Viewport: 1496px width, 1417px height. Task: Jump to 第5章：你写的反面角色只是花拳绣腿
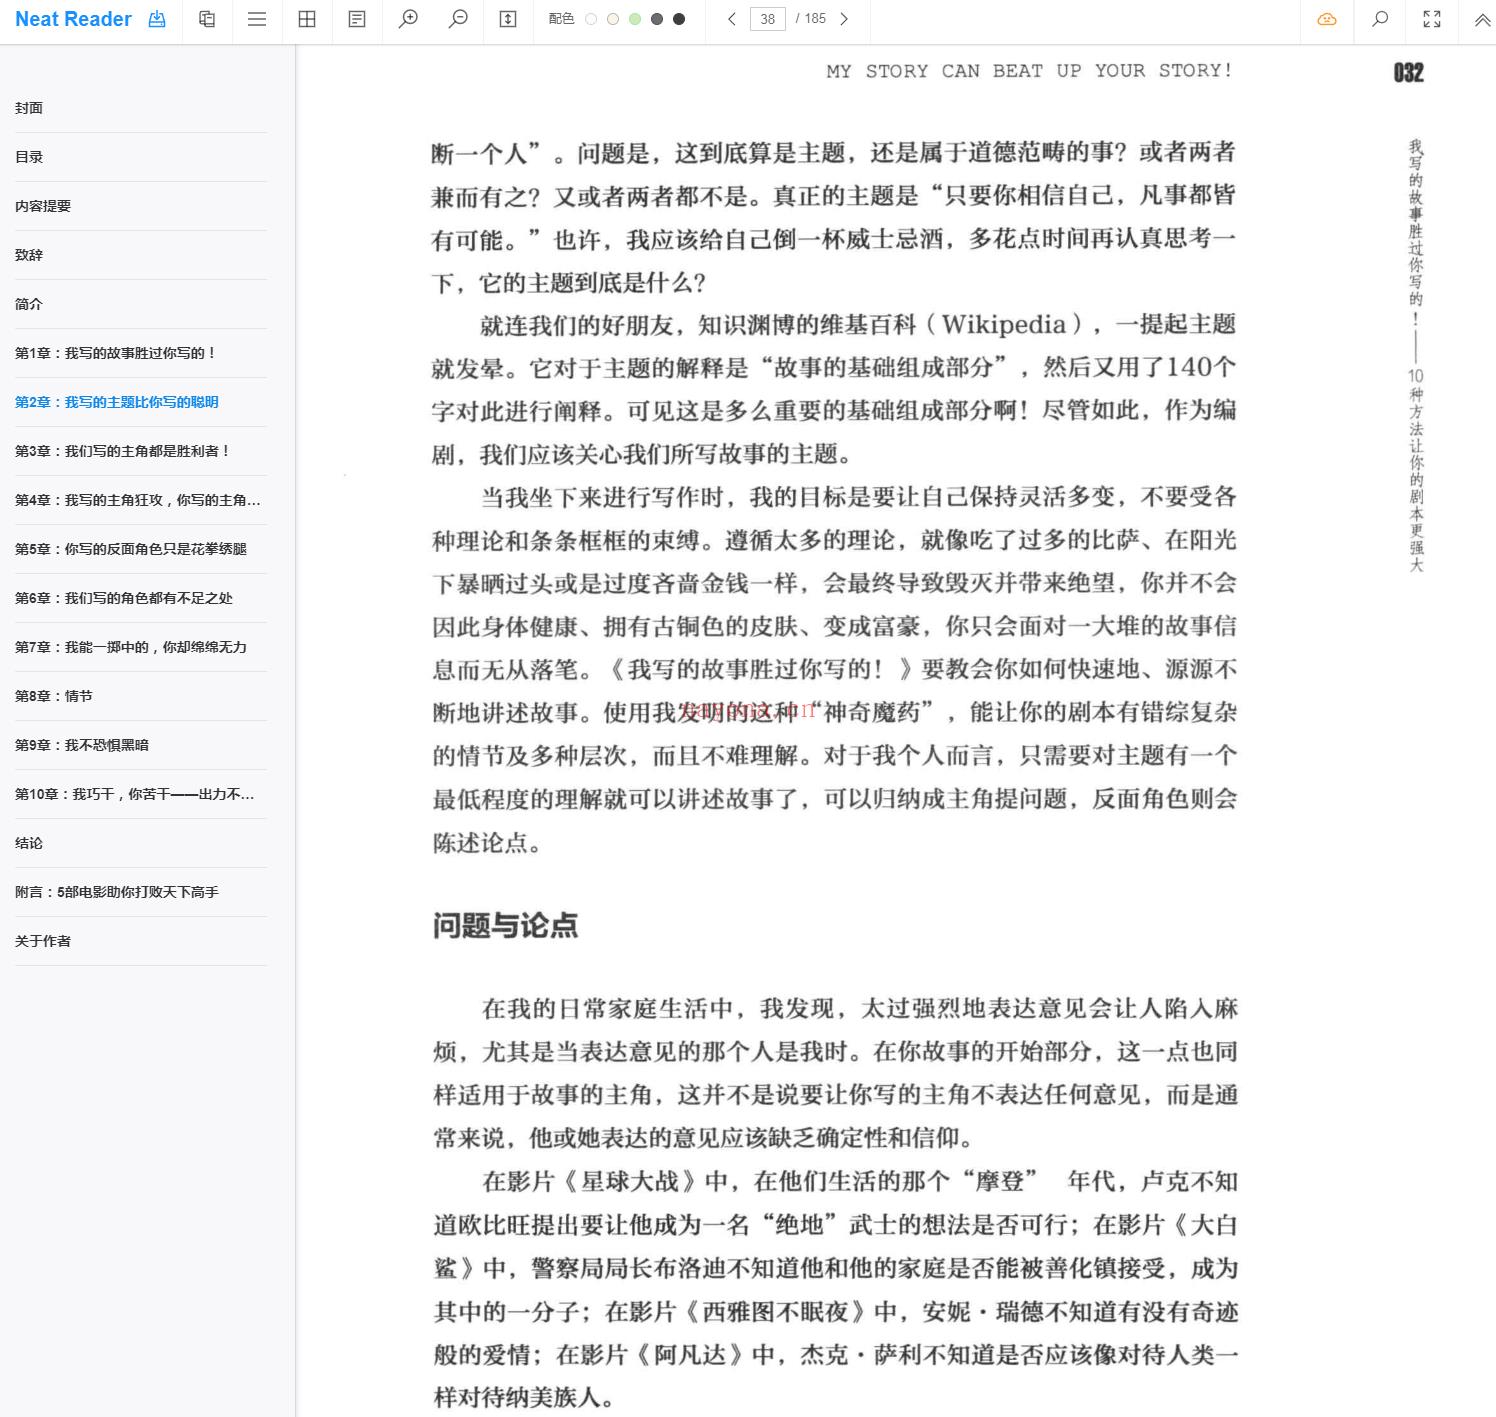(x=141, y=549)
